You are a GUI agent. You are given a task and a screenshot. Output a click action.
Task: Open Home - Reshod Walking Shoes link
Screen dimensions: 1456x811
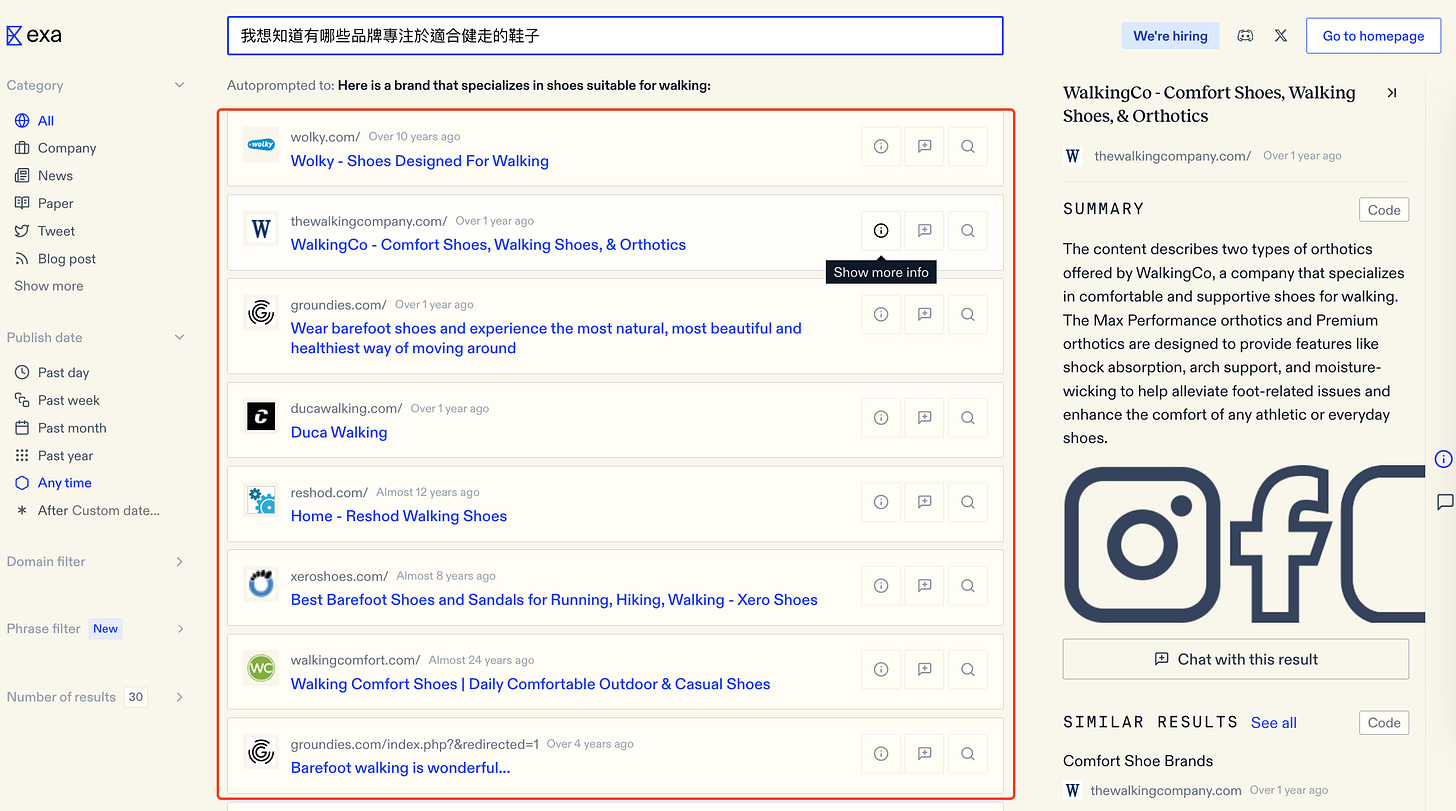coord(399,516)
